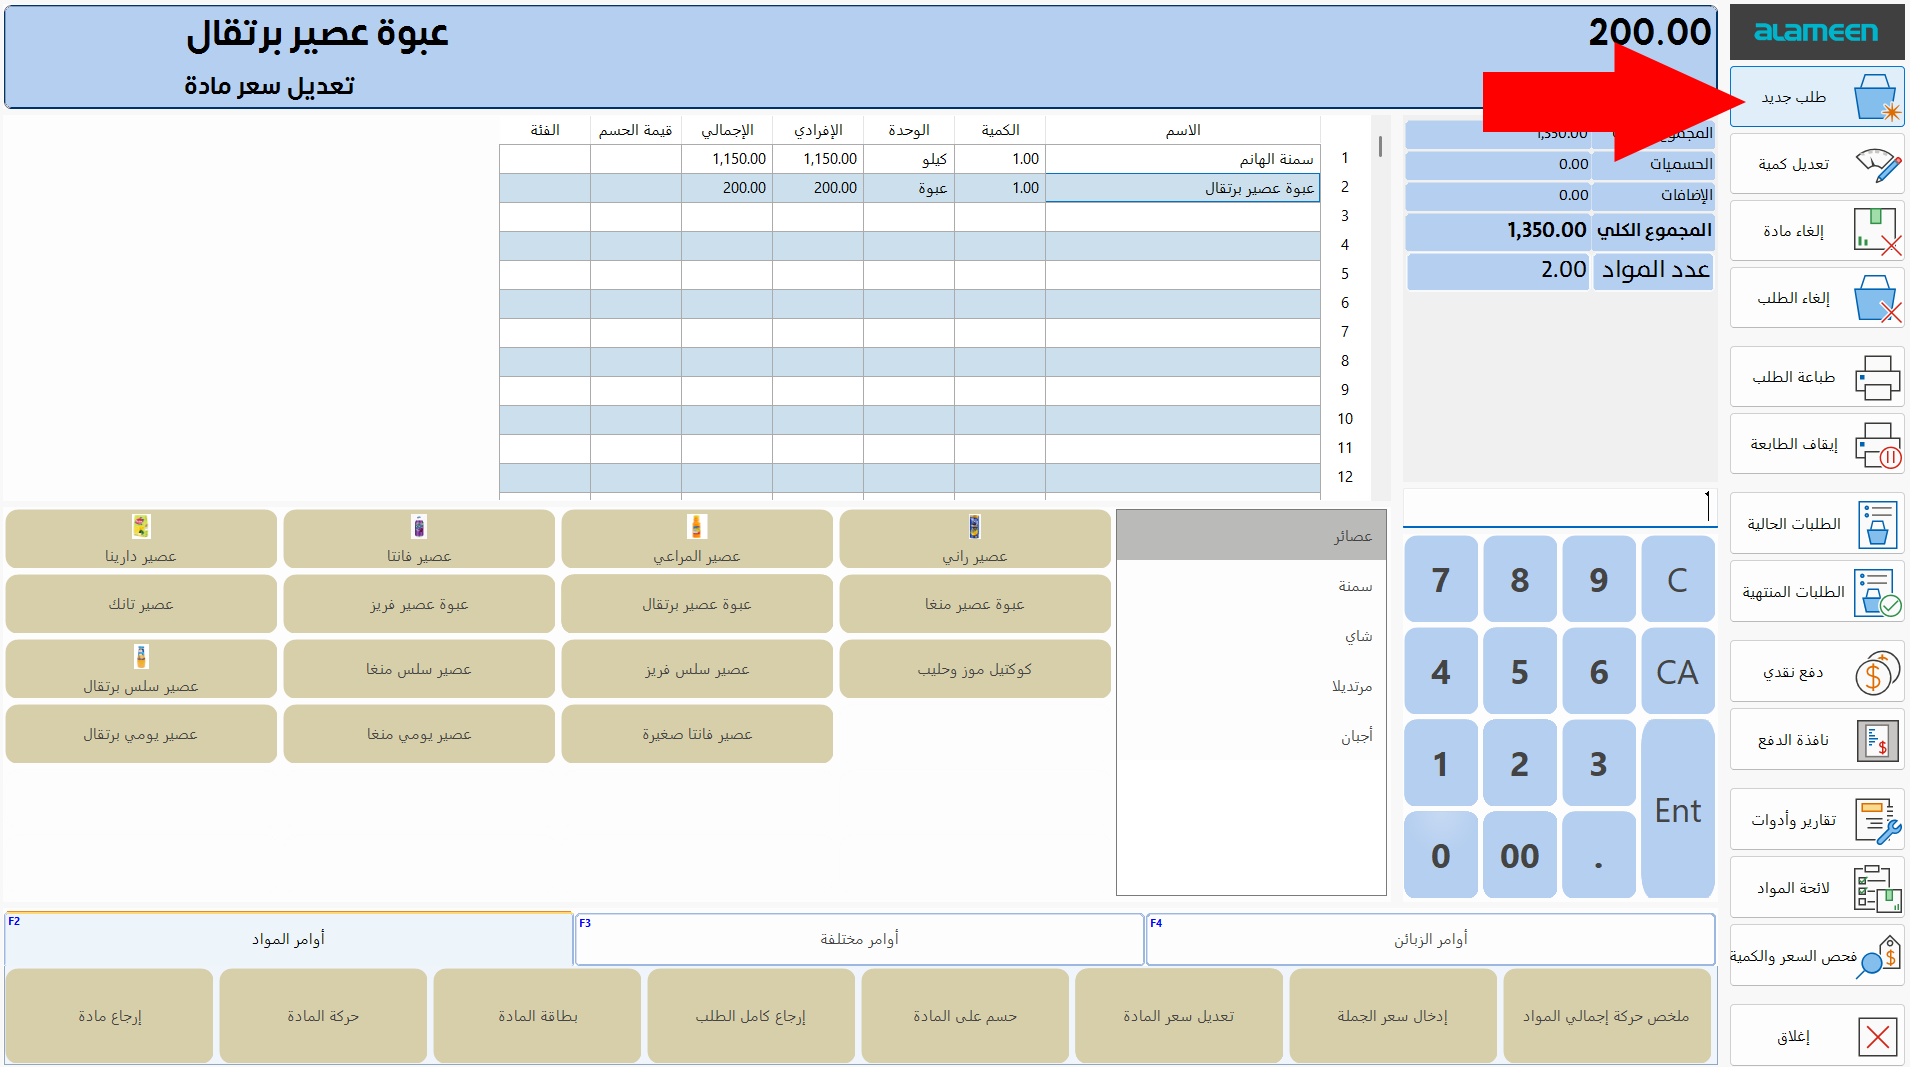Click the edit quantity pencil icon
The height and width of the screenshot is (1067, 1910).
point(1877,164)
